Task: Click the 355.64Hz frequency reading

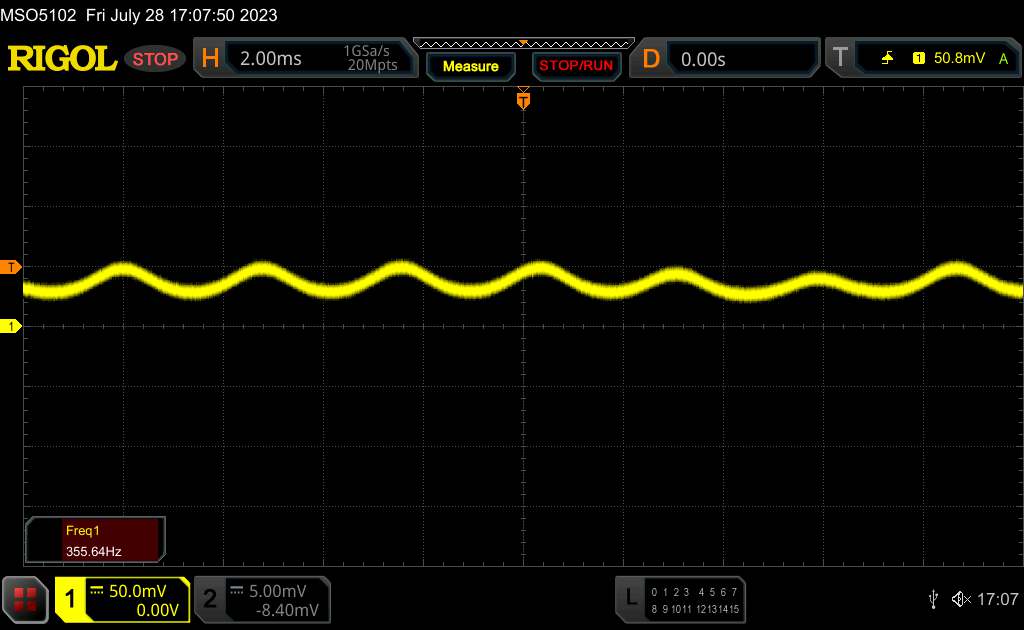Action: (x=93, y=552)
